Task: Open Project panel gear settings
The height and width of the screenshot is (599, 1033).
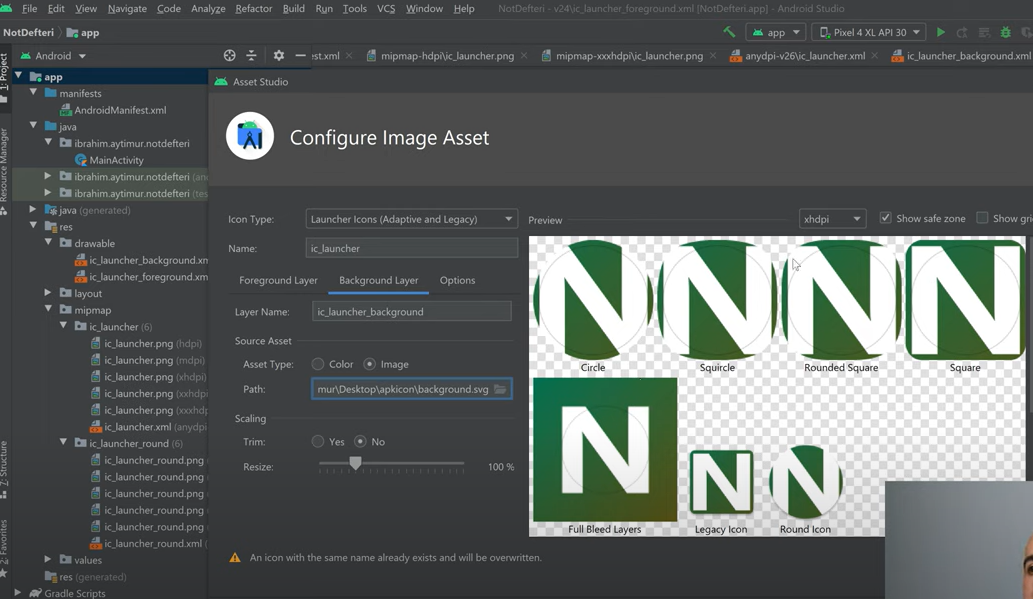Action: [x=279, y=55]
